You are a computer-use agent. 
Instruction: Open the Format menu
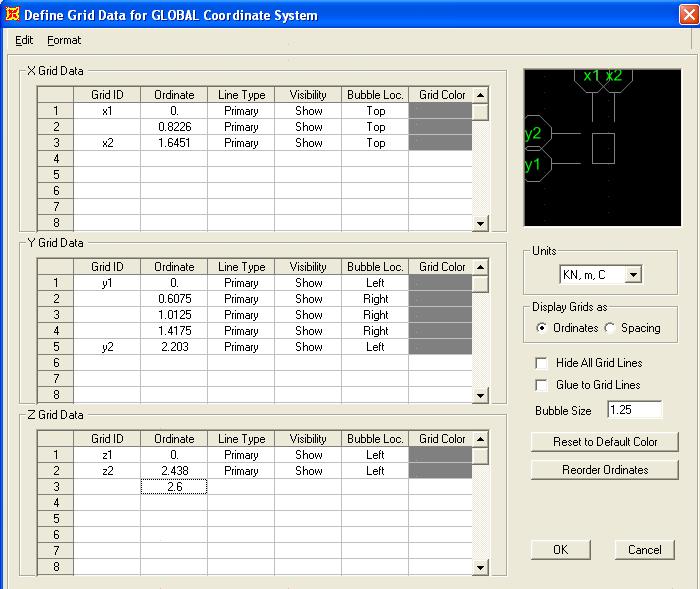click(x=64, y=40)
